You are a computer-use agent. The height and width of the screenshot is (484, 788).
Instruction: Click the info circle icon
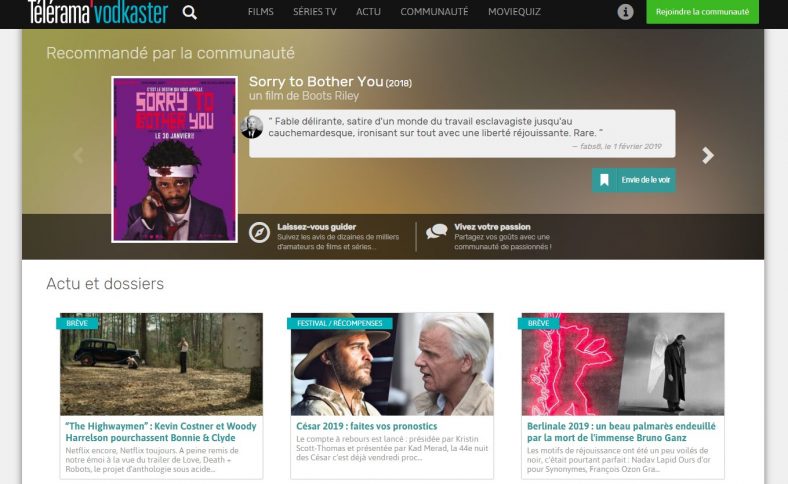pyautogui.click(x=625, y=12)
